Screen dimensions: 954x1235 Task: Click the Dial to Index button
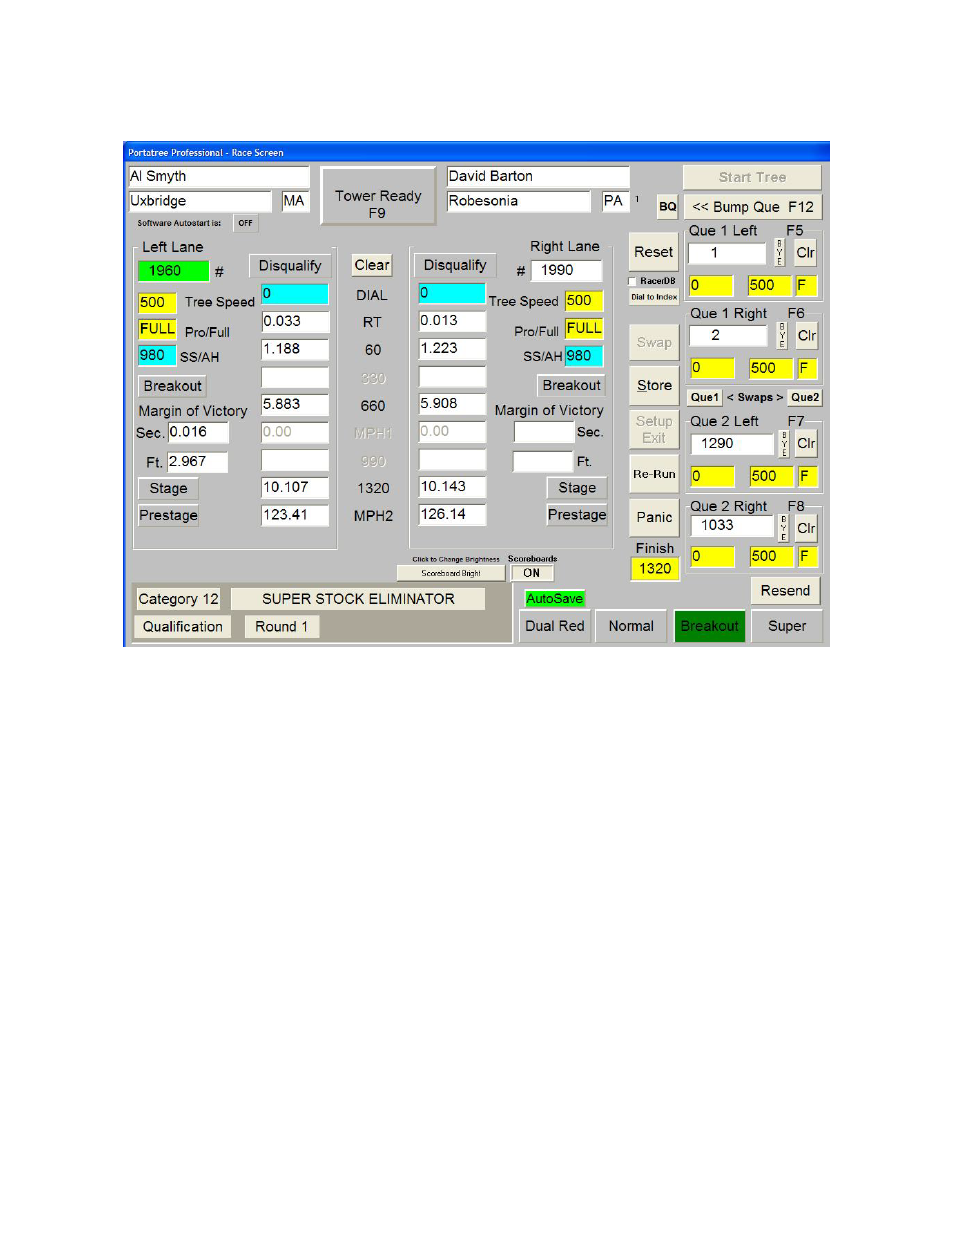coord(654,297)
